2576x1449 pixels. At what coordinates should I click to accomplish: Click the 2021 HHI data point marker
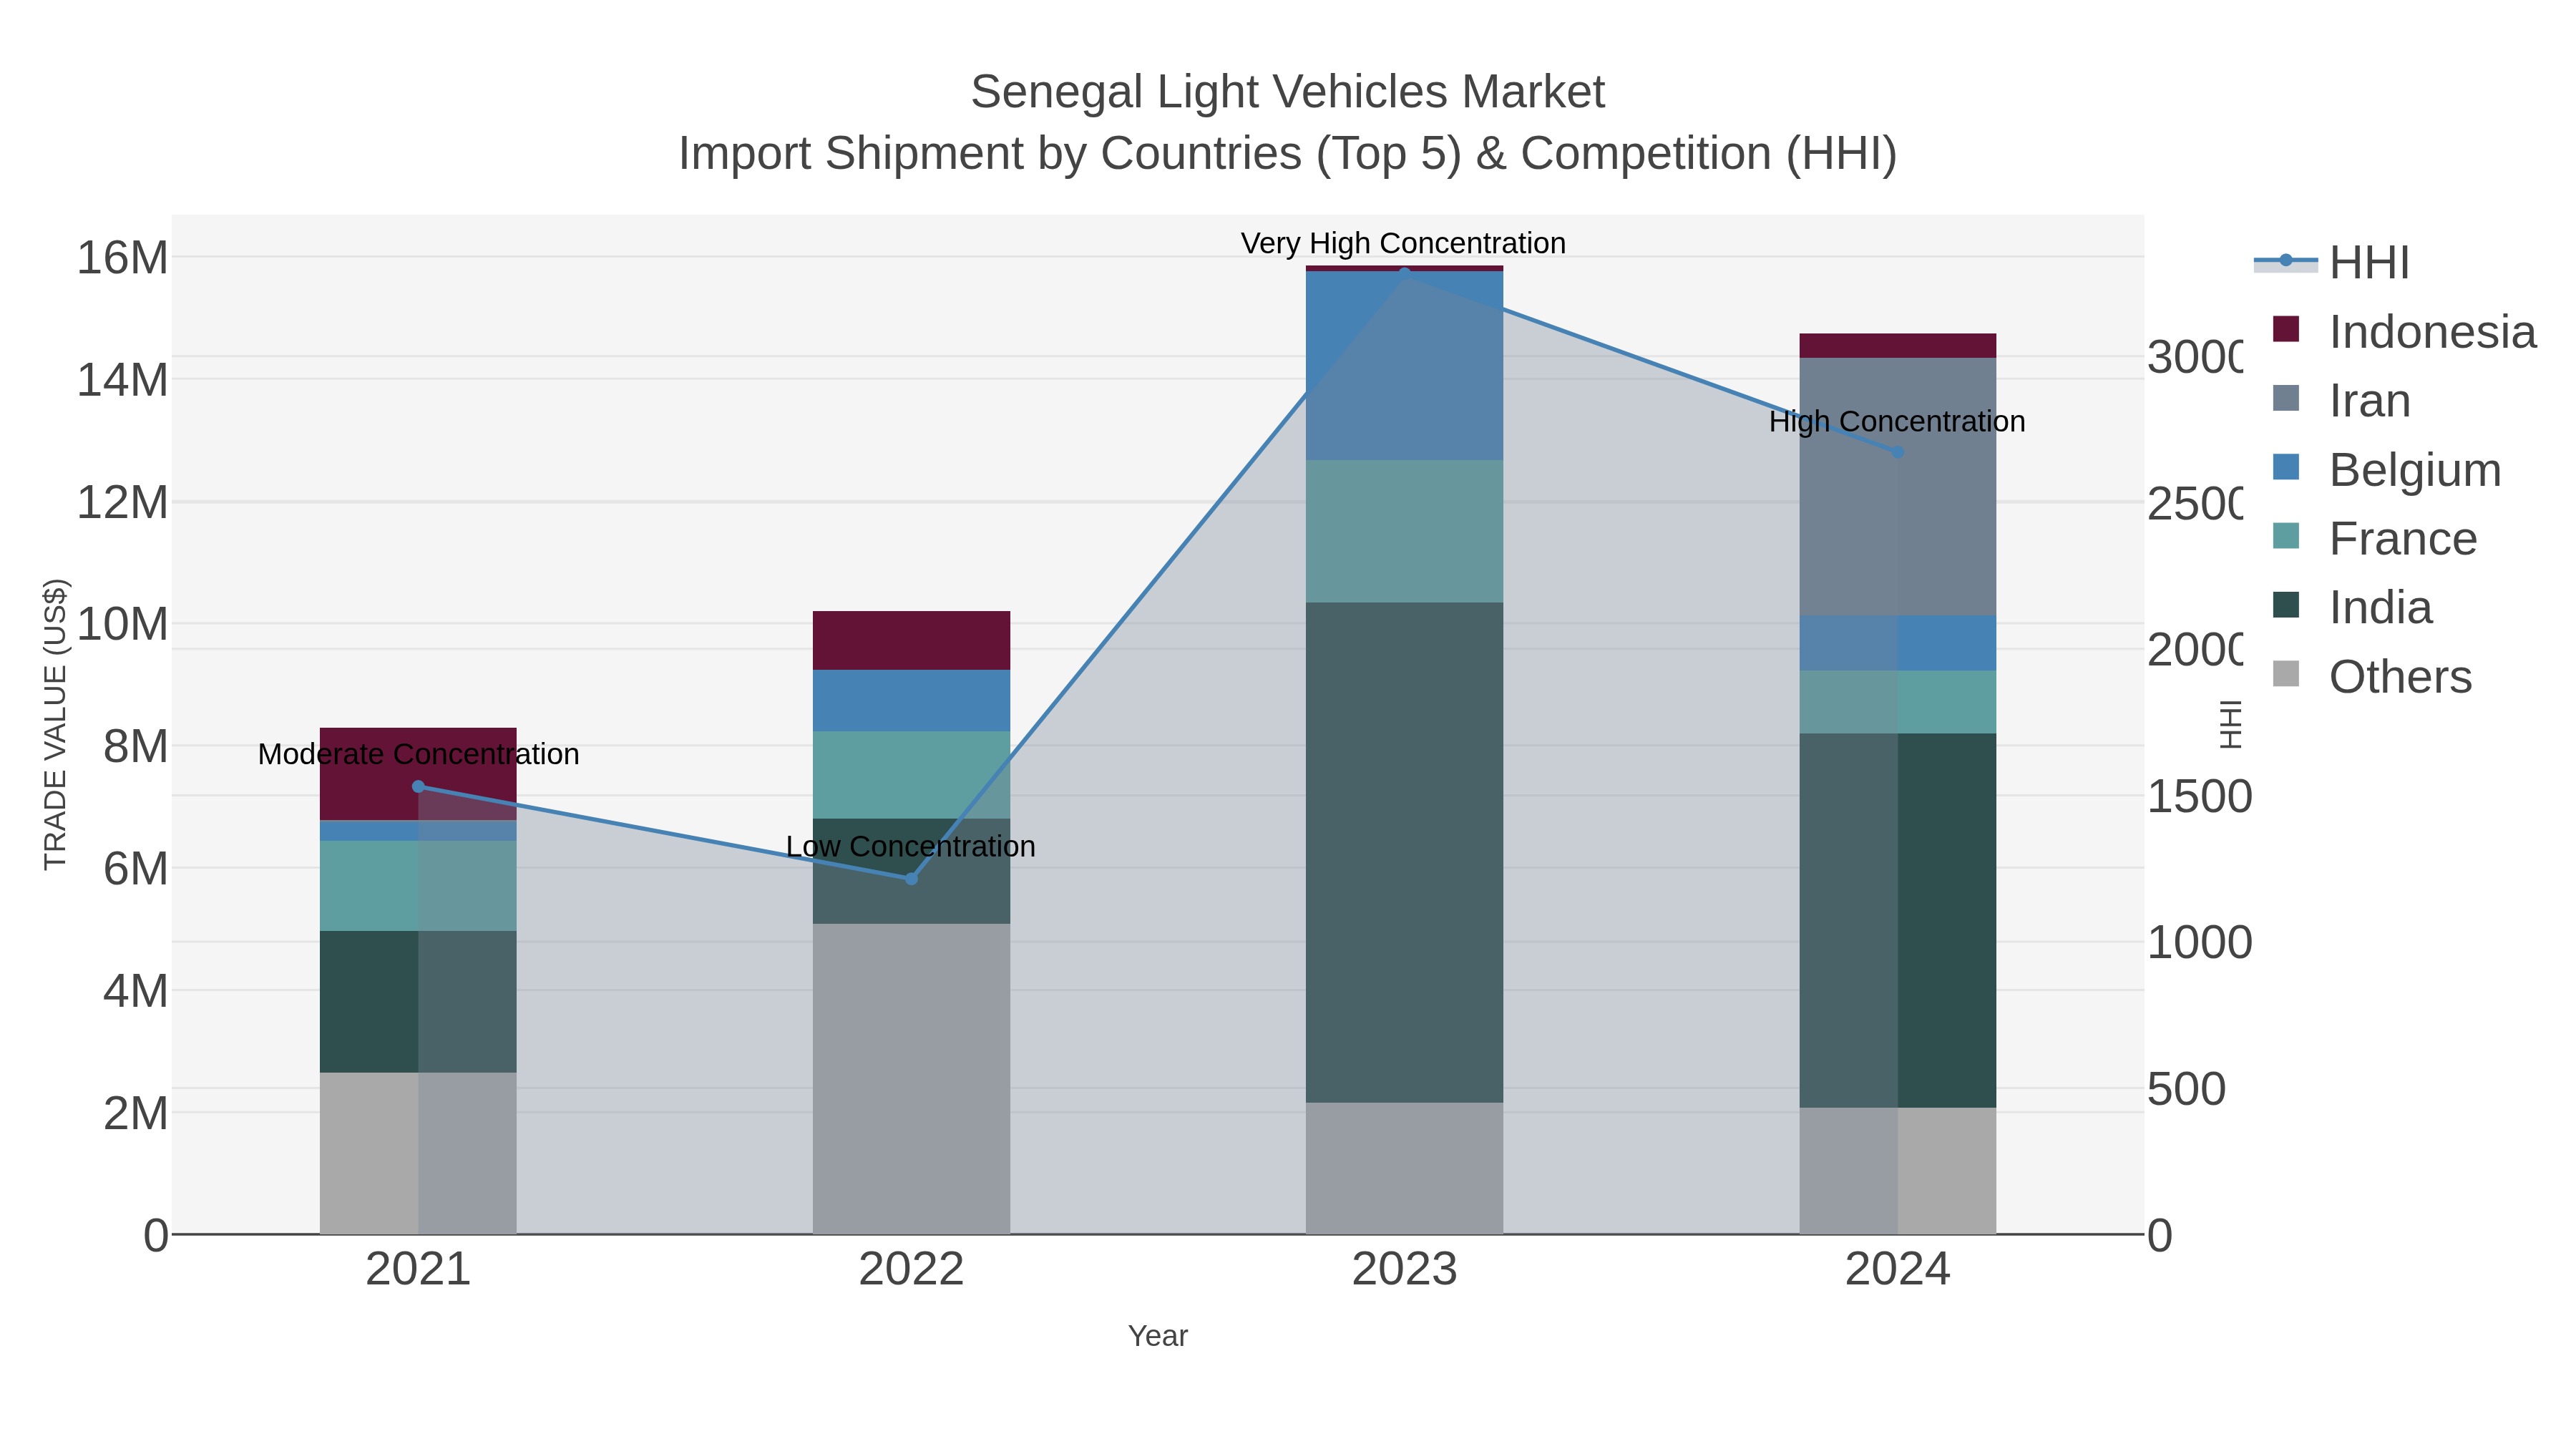418,787
